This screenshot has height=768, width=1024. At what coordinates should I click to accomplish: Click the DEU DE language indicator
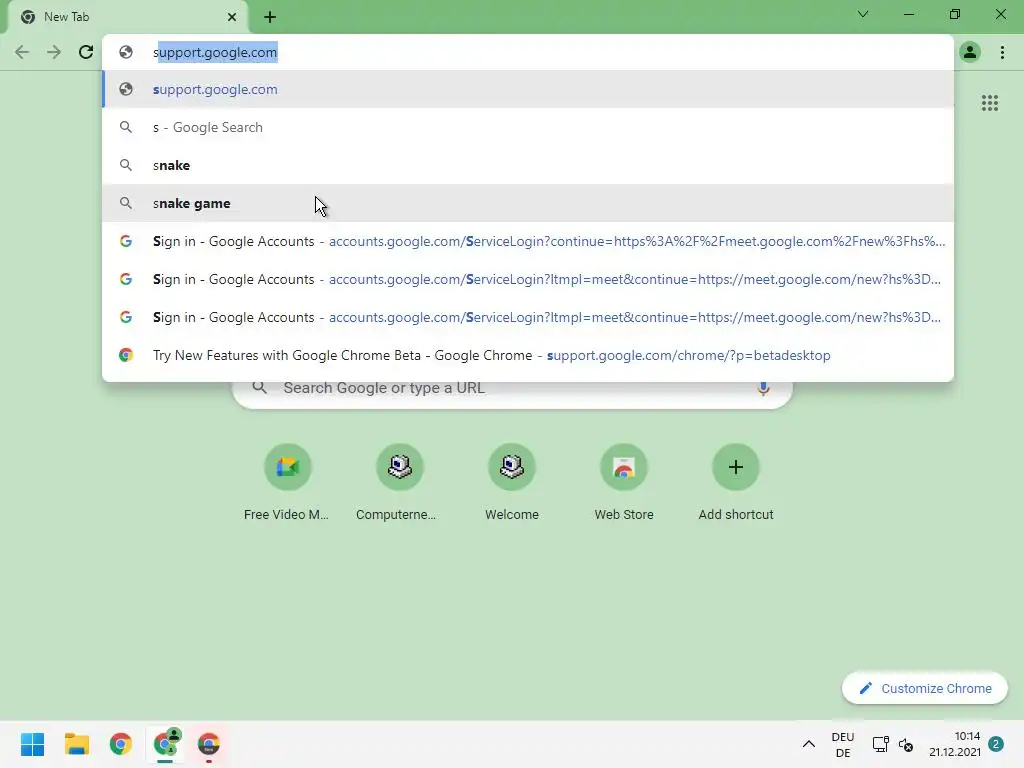[x=842, y=744]
